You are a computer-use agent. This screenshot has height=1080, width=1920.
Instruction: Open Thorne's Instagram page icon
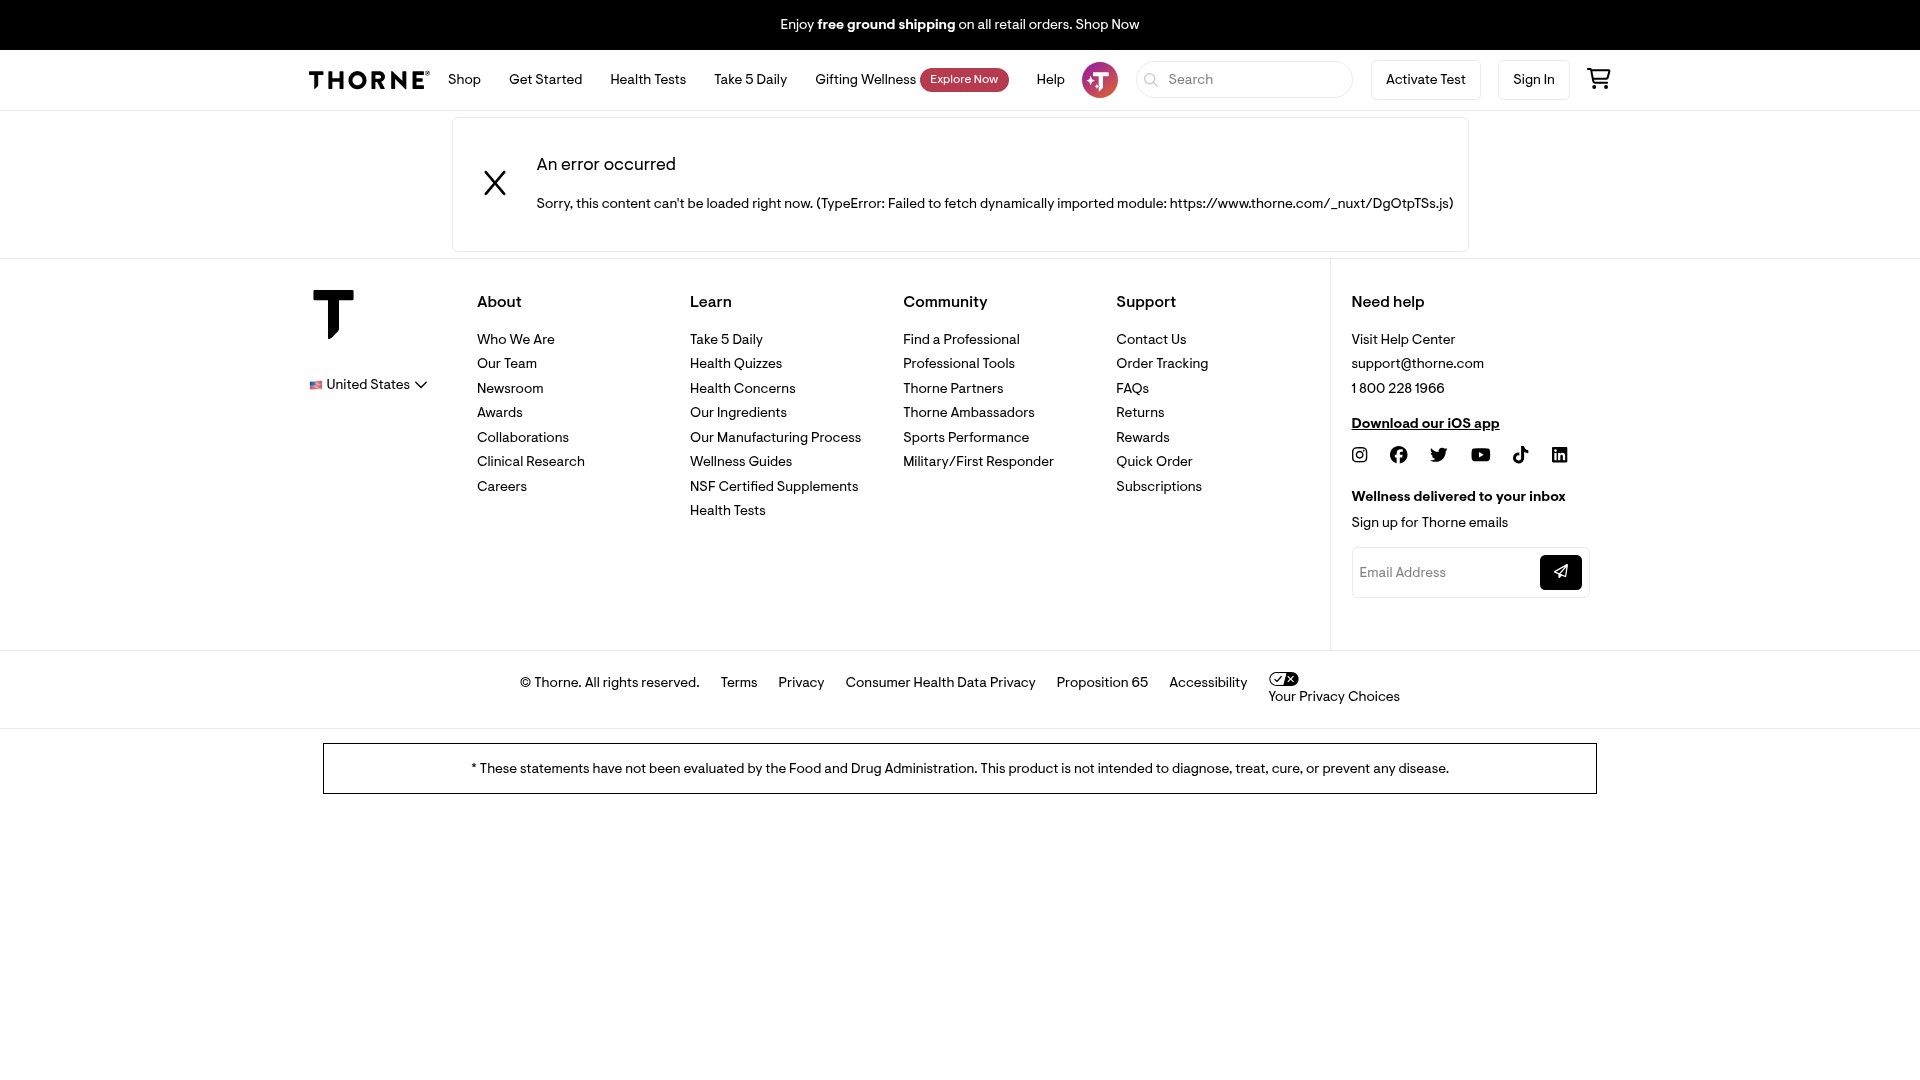(1359, 455)
